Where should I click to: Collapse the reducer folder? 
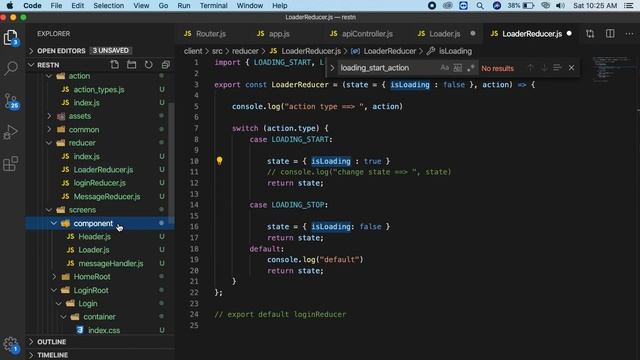click(x=49, y=143)
